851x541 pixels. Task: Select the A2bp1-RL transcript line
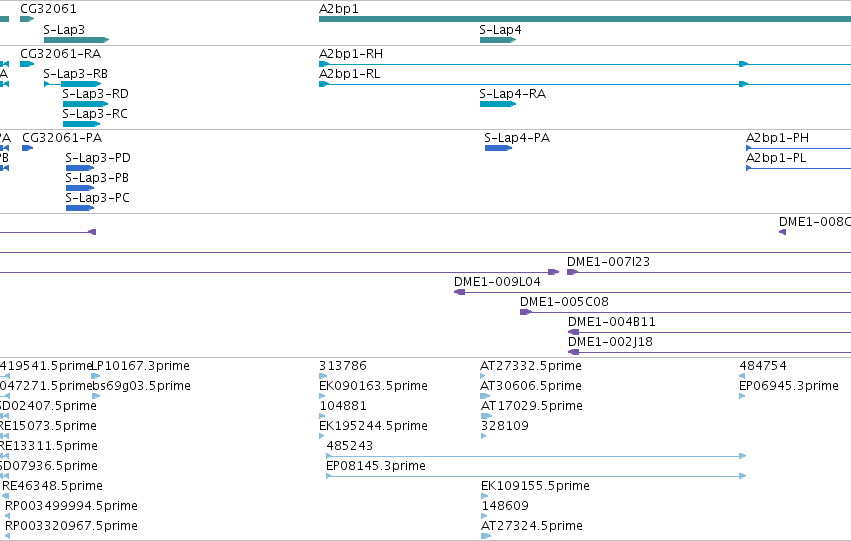pyautogui.click(x=585, y=84)
